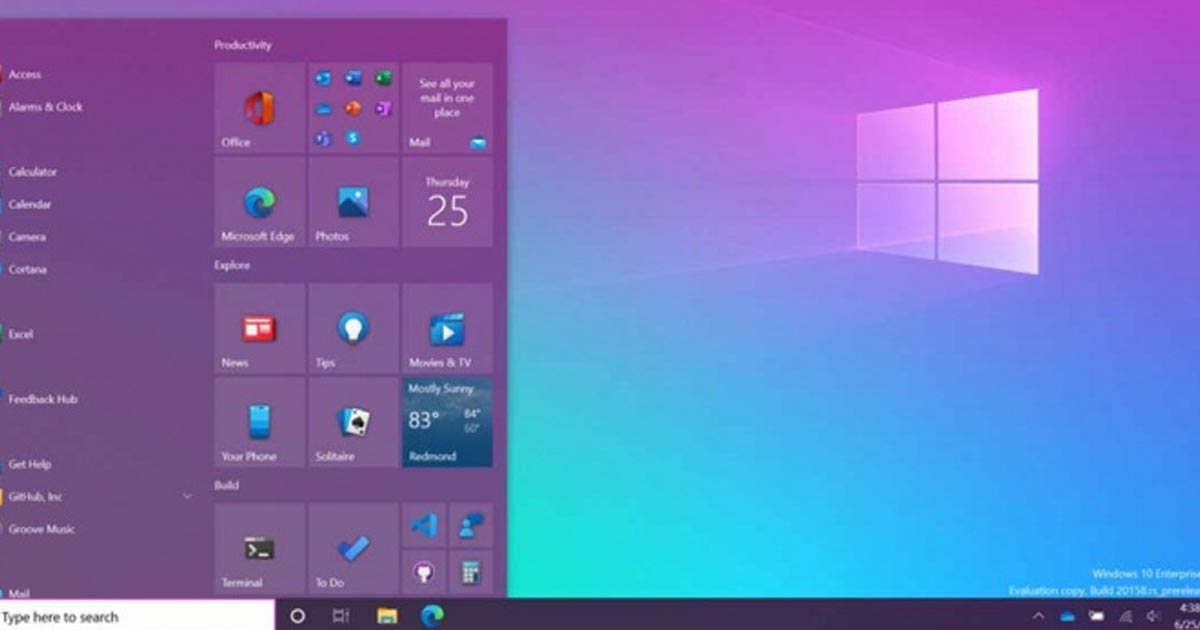The image size is (1200, 630).
Task: Open the Mail tile
Action: coord(447,108)
